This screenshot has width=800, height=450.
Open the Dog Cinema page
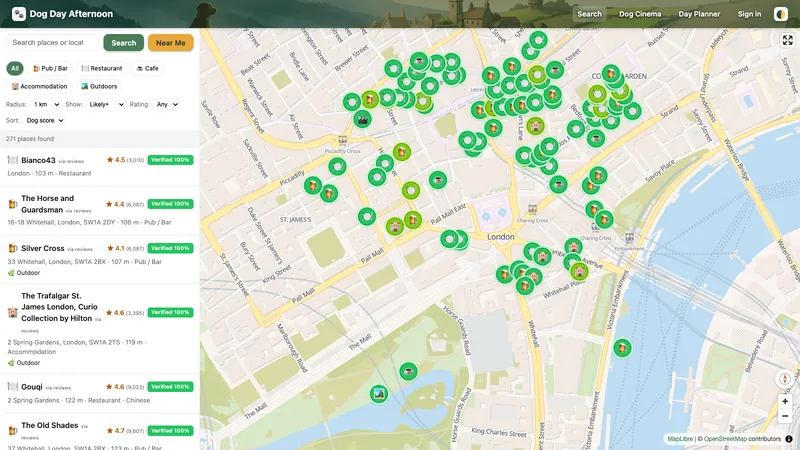pos(640,14)
